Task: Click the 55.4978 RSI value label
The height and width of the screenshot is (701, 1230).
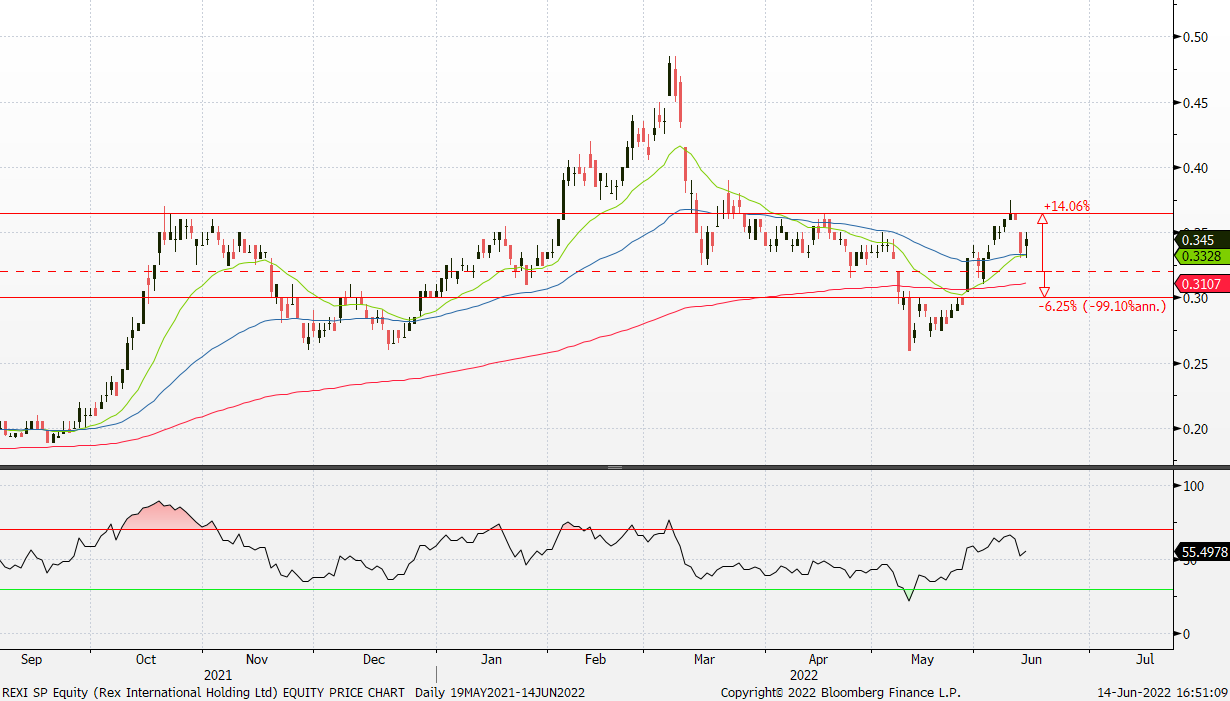Action: 1202,551
